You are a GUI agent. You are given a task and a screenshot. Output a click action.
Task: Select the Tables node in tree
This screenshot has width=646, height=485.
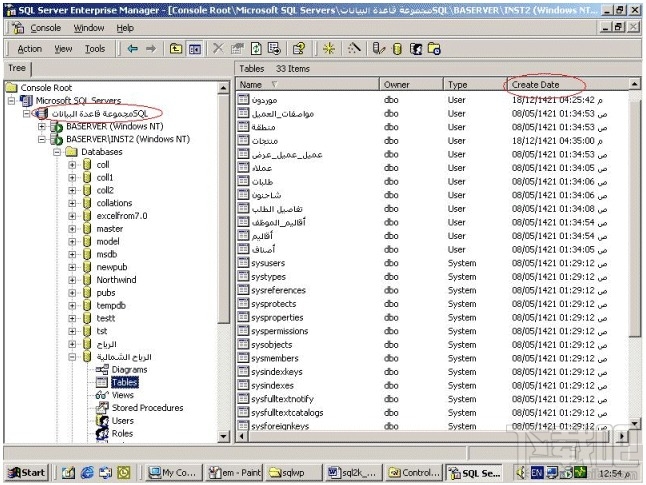click(x=124, y=382)
